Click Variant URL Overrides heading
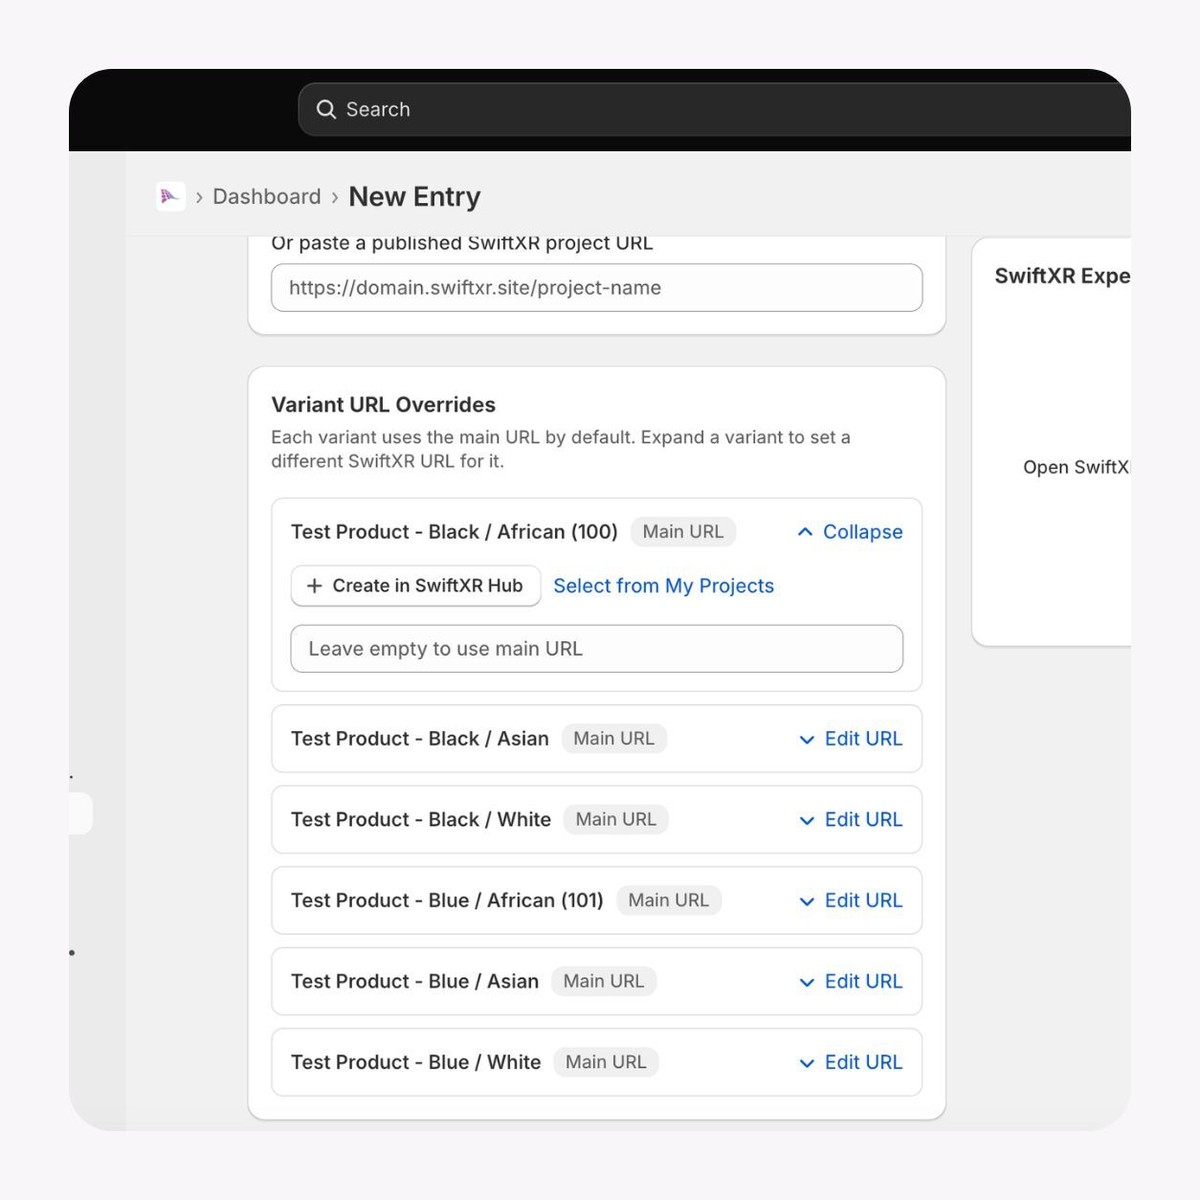Viewport: 1200px width, 1200px height. (384, 405)
